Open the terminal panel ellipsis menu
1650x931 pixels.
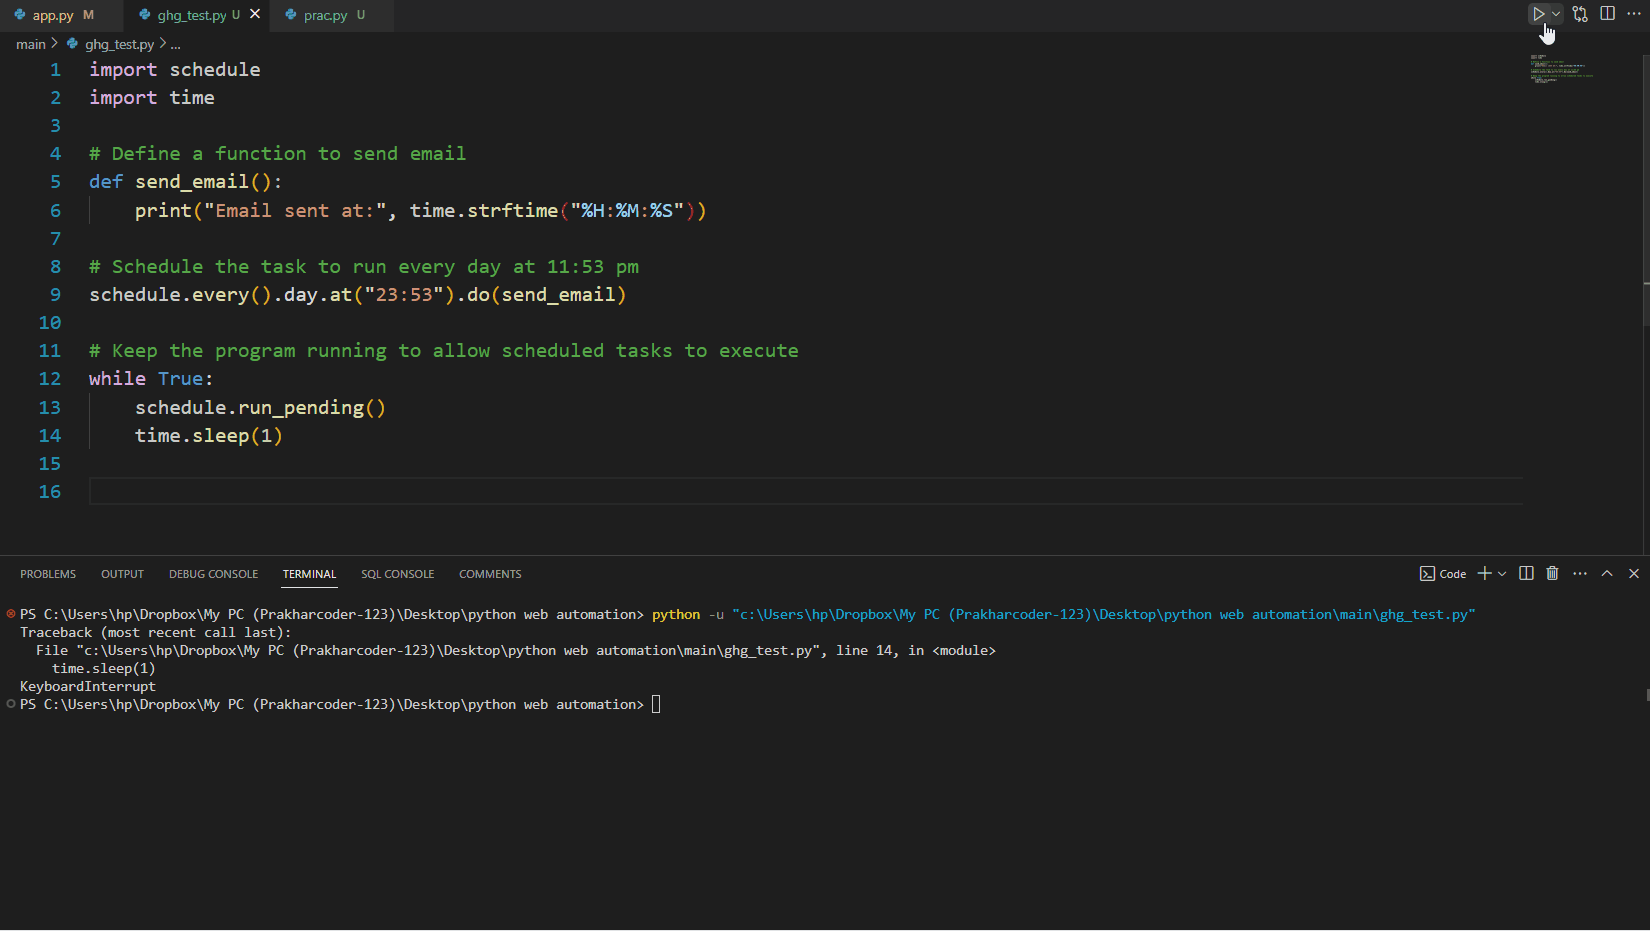[x=1579, y=573]
